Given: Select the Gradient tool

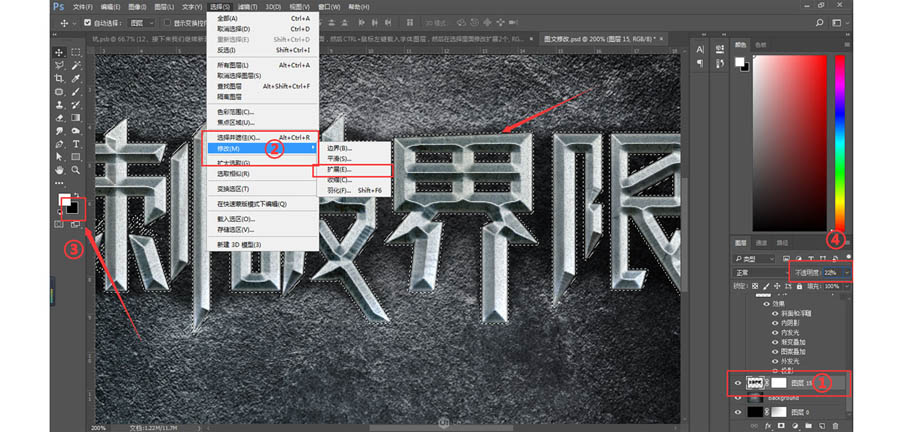Looking at the screenshot, I should (76, 118).
